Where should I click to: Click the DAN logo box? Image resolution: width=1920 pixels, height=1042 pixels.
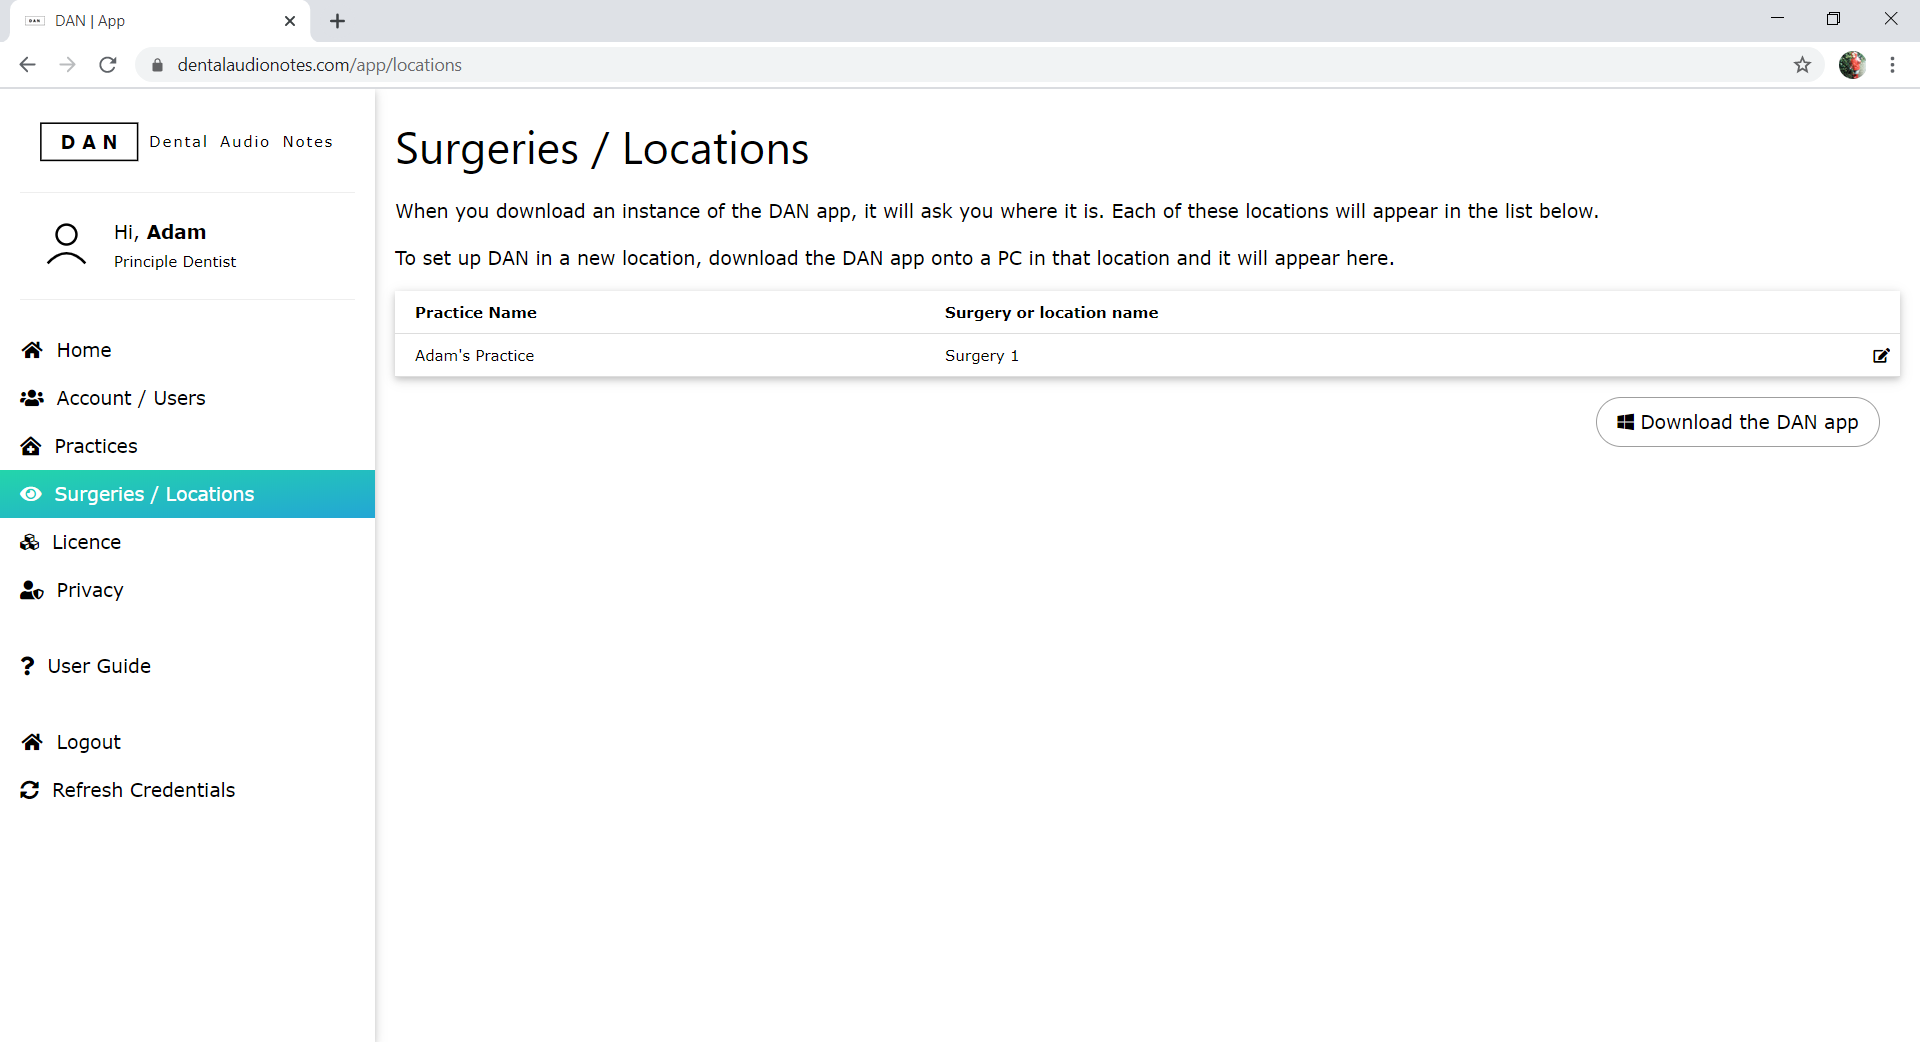tap(89, 142)
